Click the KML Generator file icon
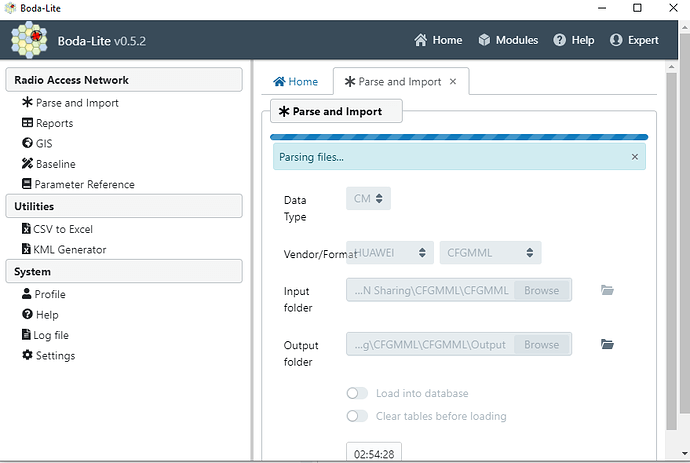The height and width of the screenshot is (463, 690). pos(26,249)
